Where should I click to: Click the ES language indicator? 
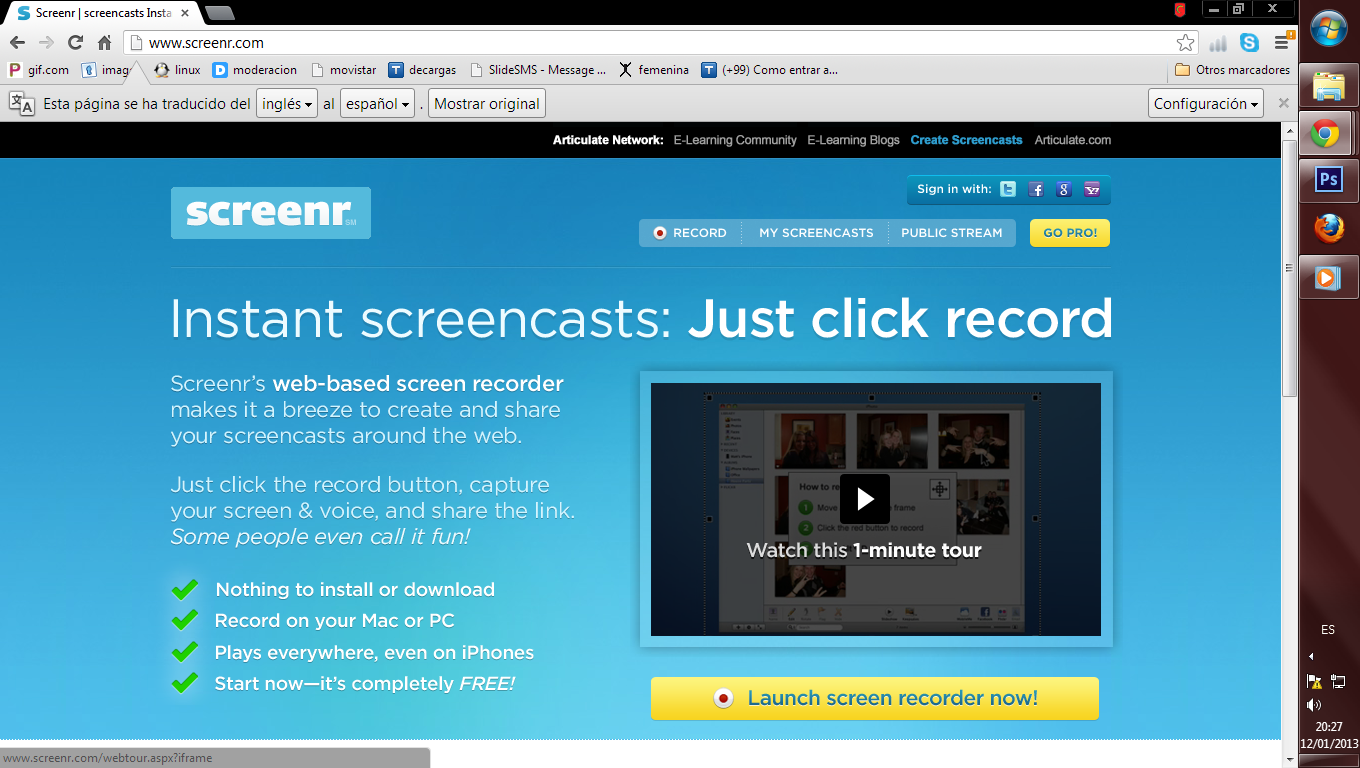click(x=1328, y=630)
